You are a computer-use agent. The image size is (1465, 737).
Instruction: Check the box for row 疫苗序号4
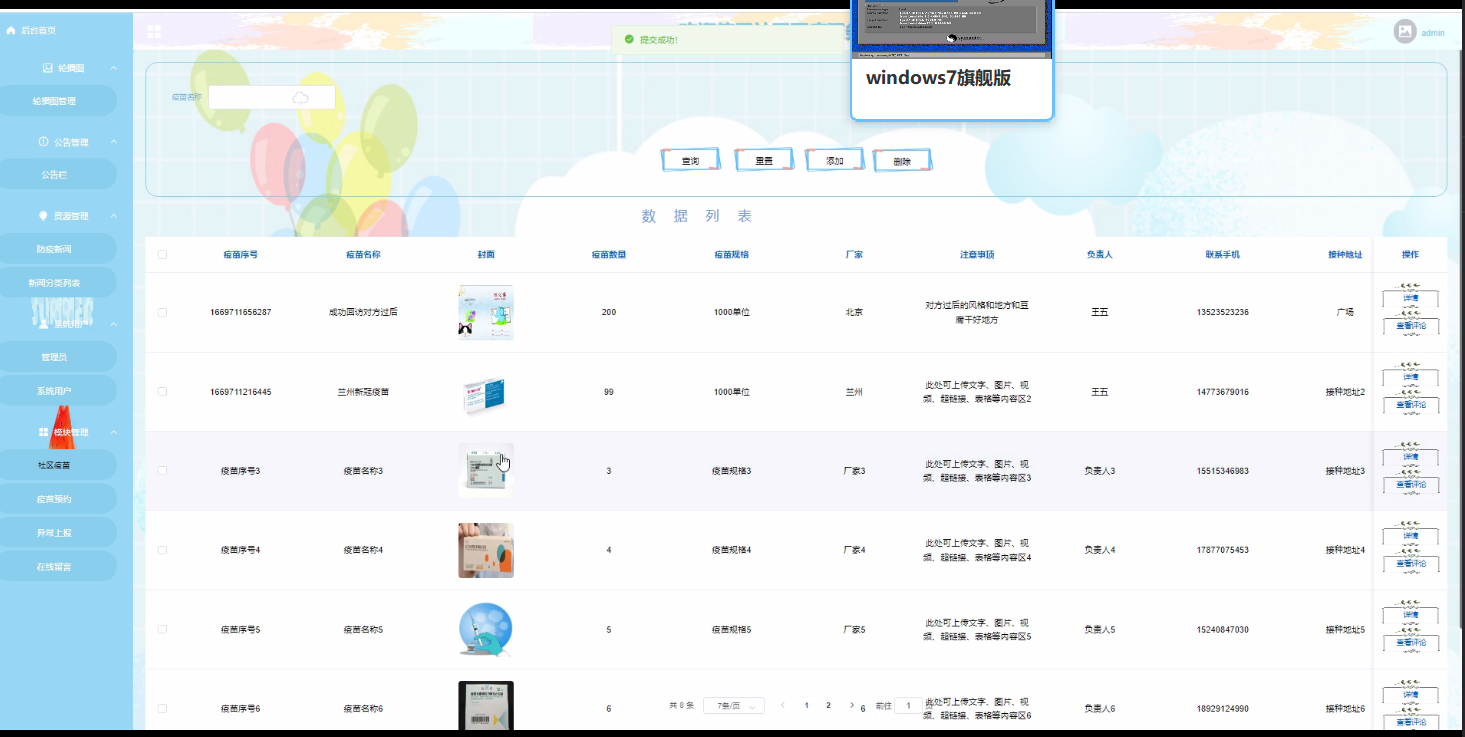[x=162, y=549]
